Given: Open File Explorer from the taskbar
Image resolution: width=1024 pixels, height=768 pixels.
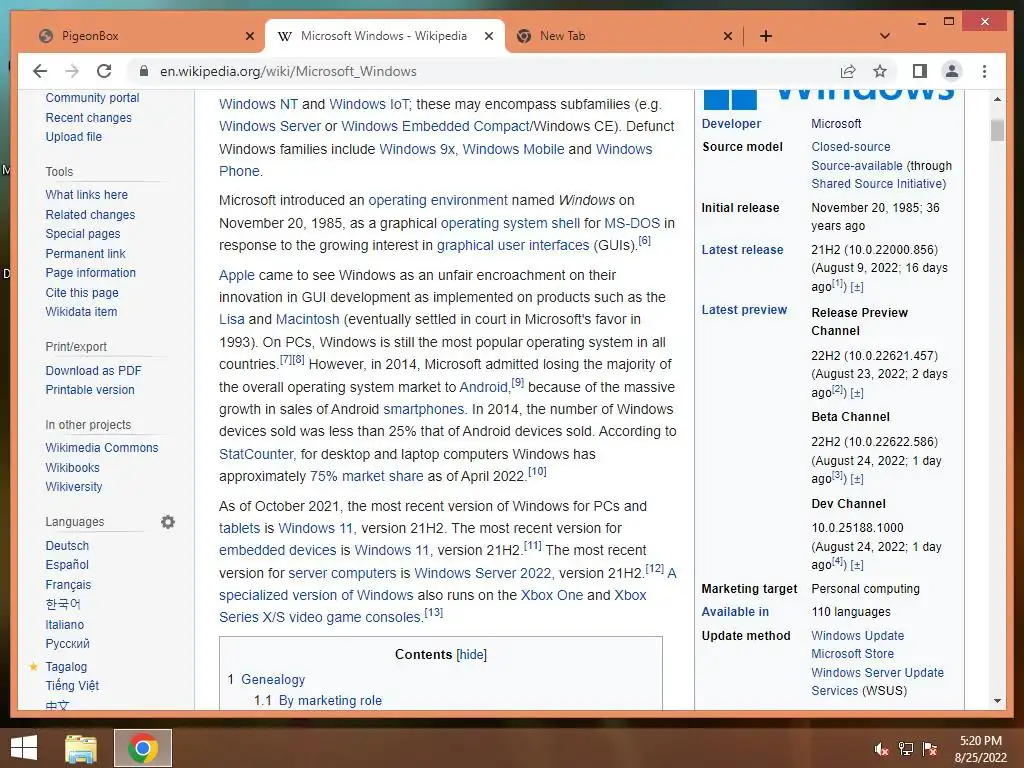Looking at the screenshot, I should point(81,748).
